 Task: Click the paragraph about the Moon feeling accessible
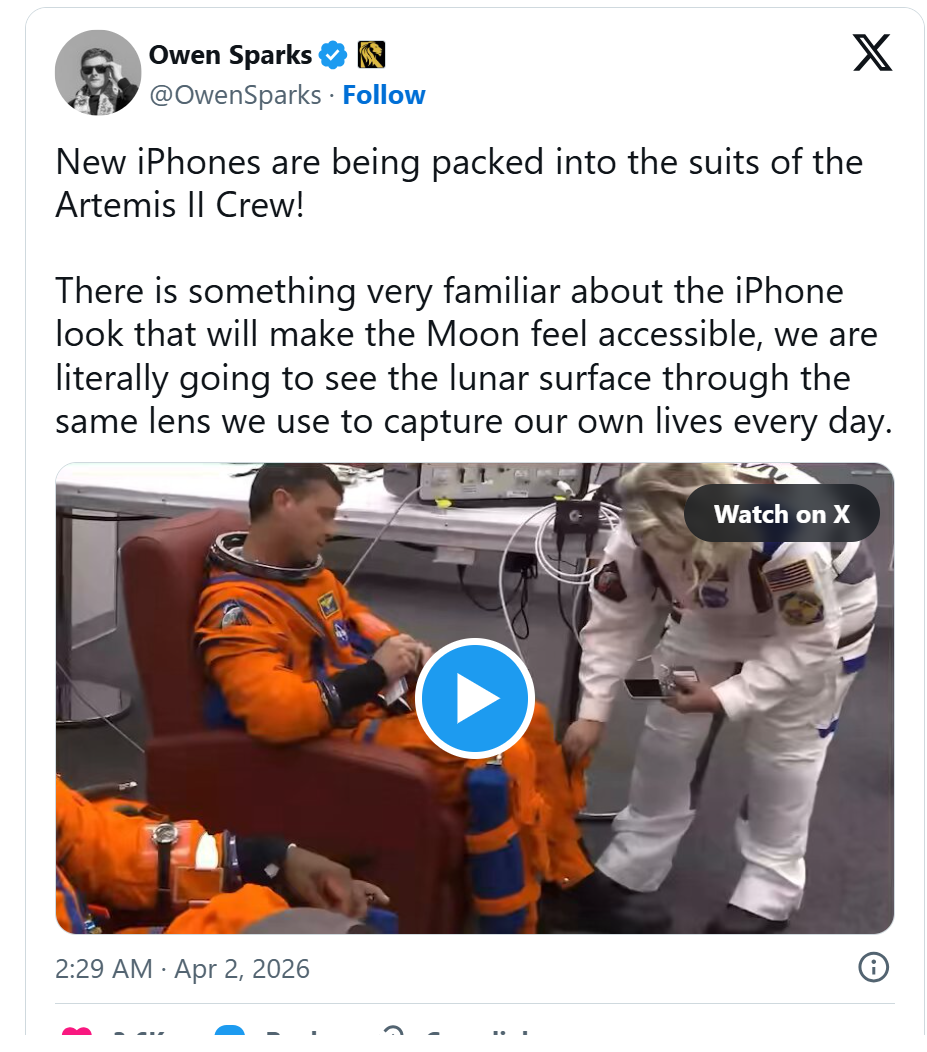pyautogui.click(x=472, y=356)
